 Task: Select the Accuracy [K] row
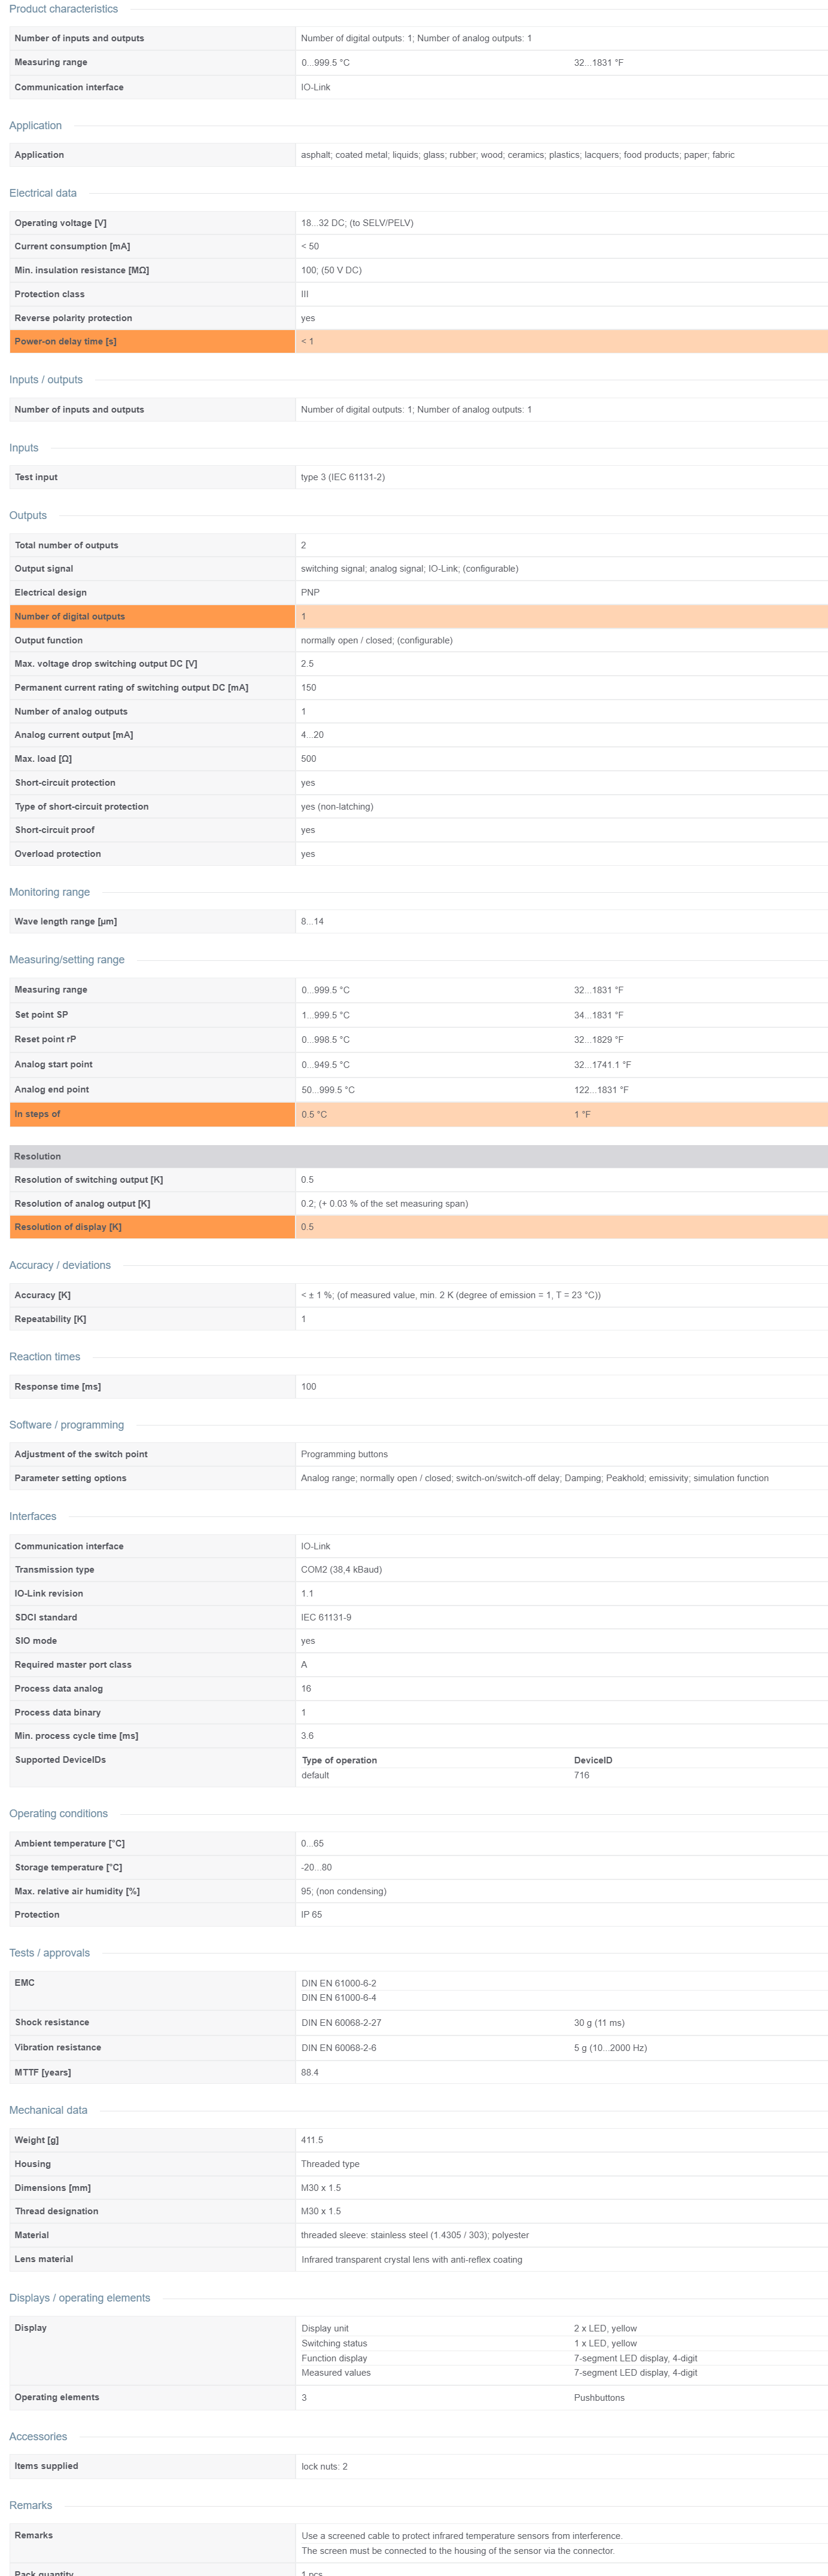[418, 1295]
